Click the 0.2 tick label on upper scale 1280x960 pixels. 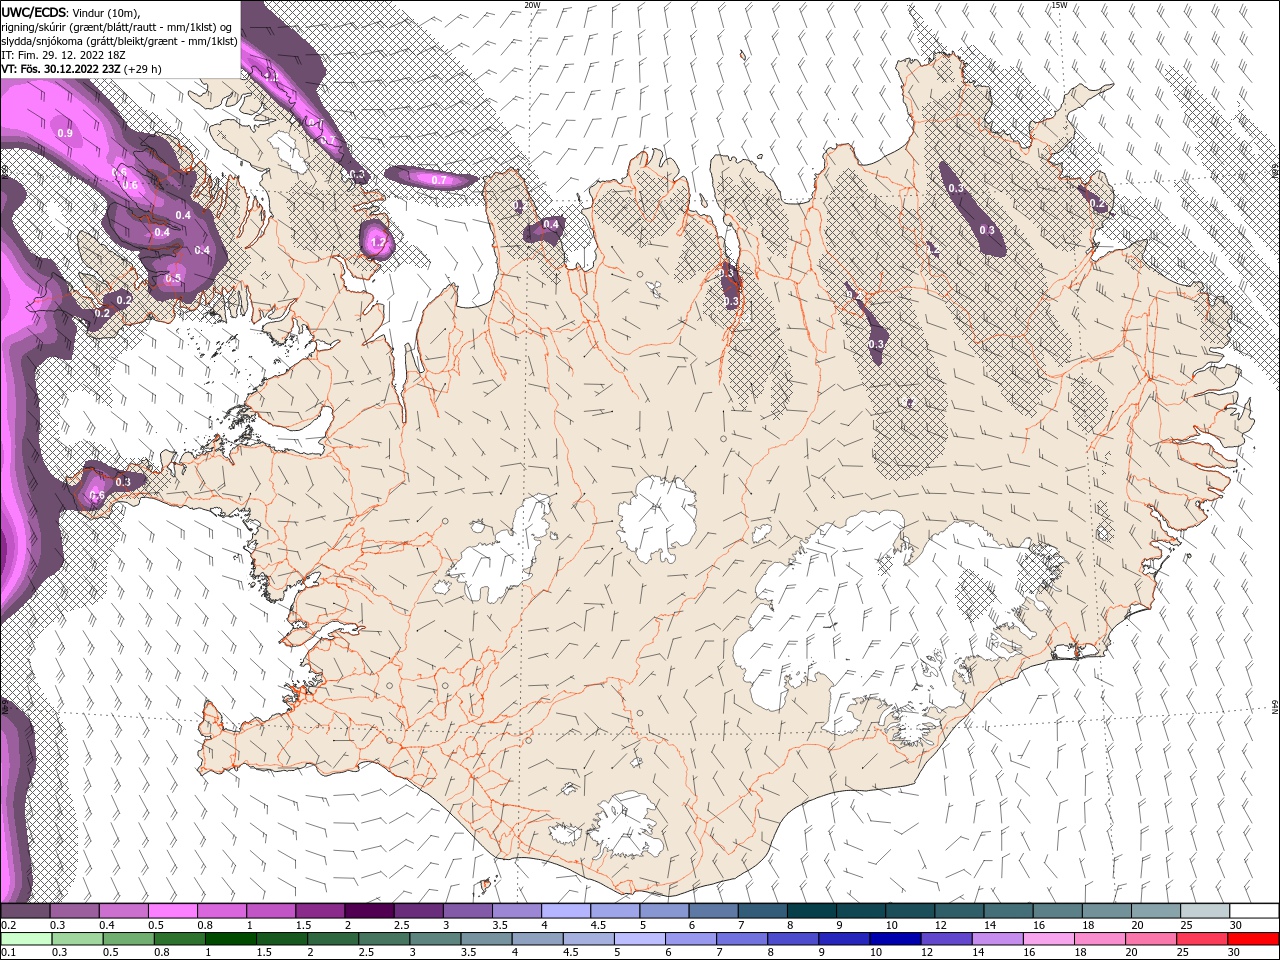click(x=8, y=925)
